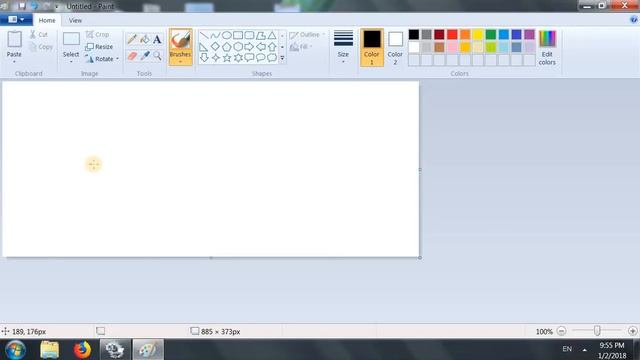Select the Line shape
Viewport: 640px width, 360px height.
click(x=204, y=36)
